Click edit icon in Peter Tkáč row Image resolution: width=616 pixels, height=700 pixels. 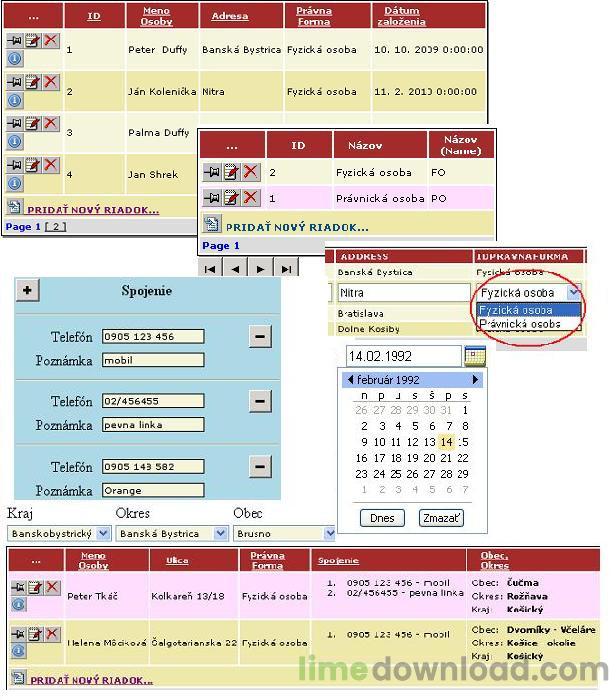[x=35, y=587]
